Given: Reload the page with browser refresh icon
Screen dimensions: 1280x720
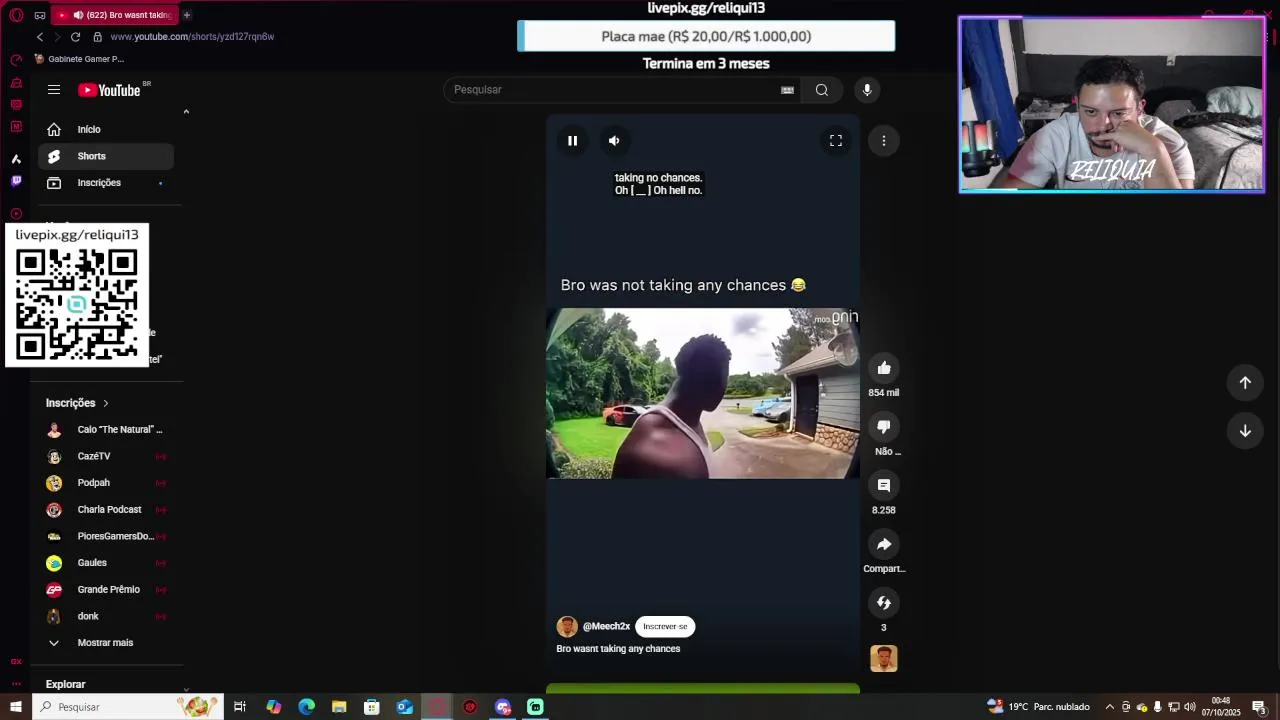Looking at the screenshot, I should [x=75, y=37].
